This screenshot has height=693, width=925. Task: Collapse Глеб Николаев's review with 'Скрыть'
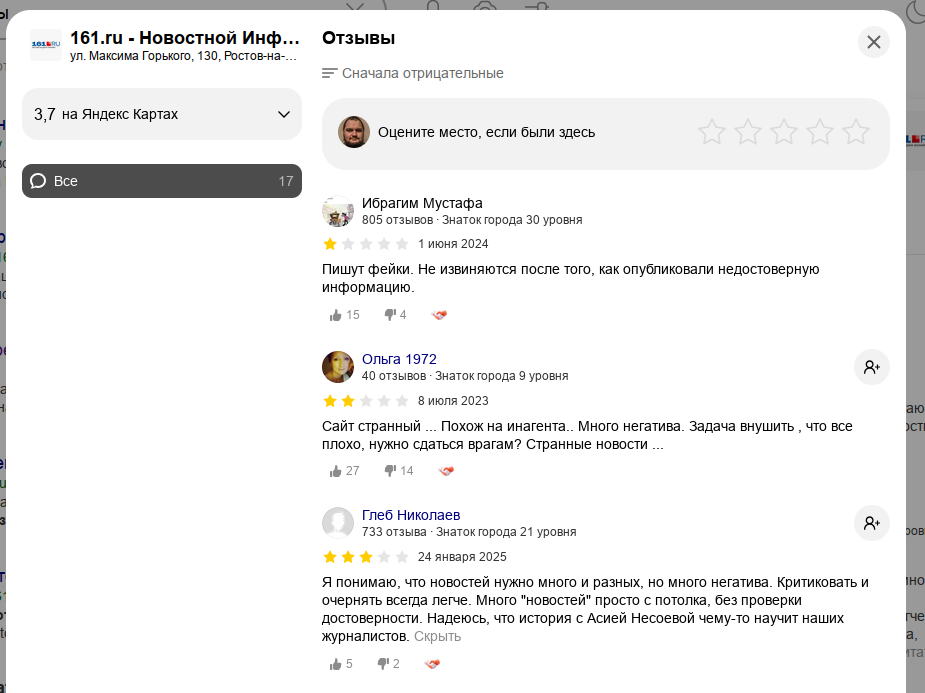(437, 636)
